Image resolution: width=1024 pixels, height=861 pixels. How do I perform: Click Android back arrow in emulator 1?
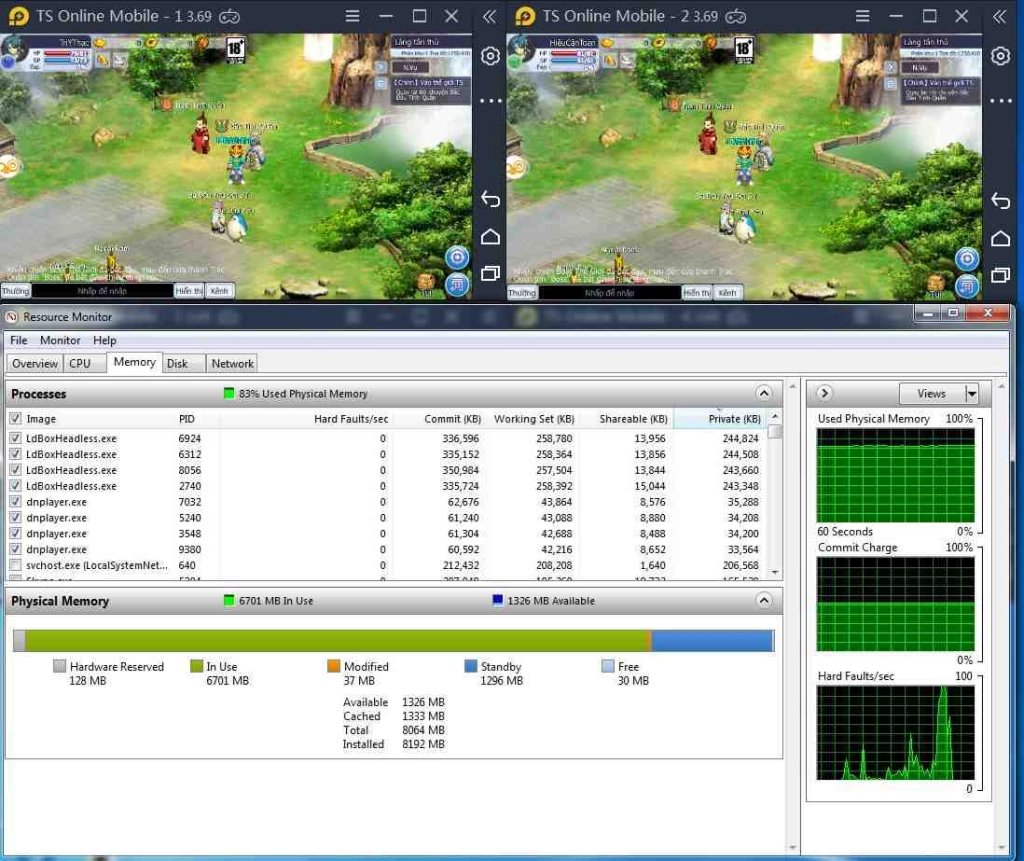click(490, 199)
